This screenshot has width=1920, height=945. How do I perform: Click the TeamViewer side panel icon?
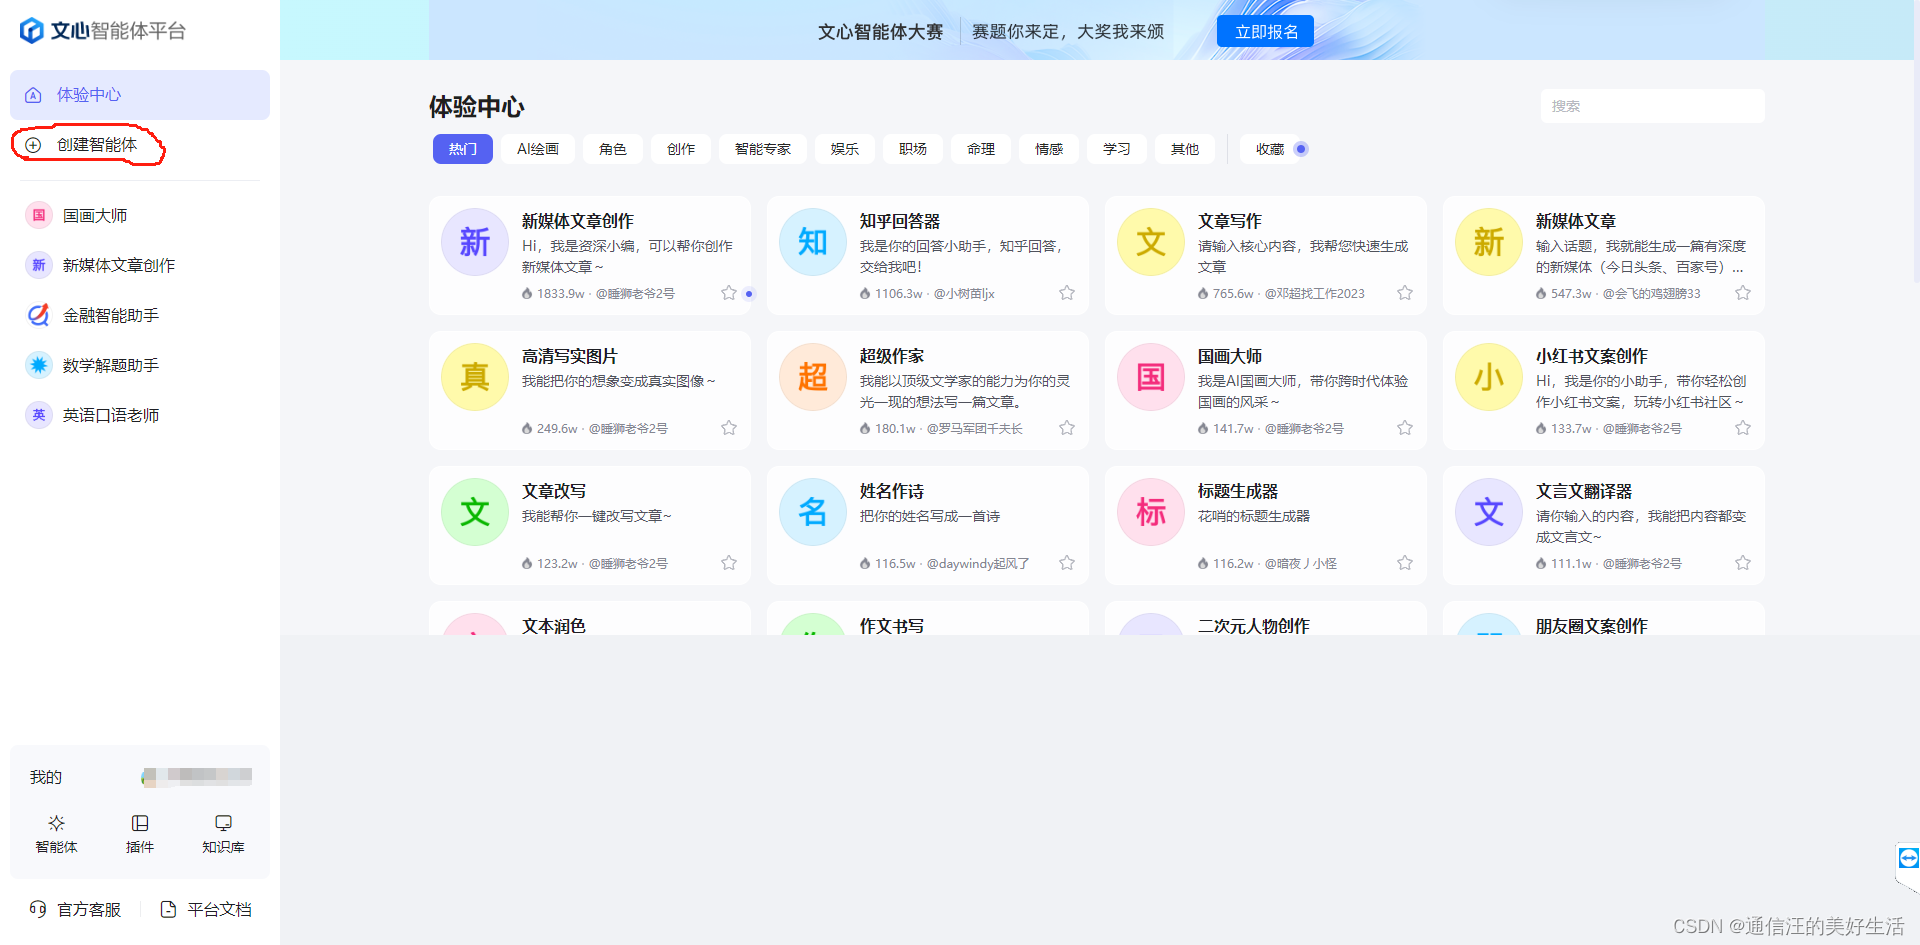click(1908, 858)
